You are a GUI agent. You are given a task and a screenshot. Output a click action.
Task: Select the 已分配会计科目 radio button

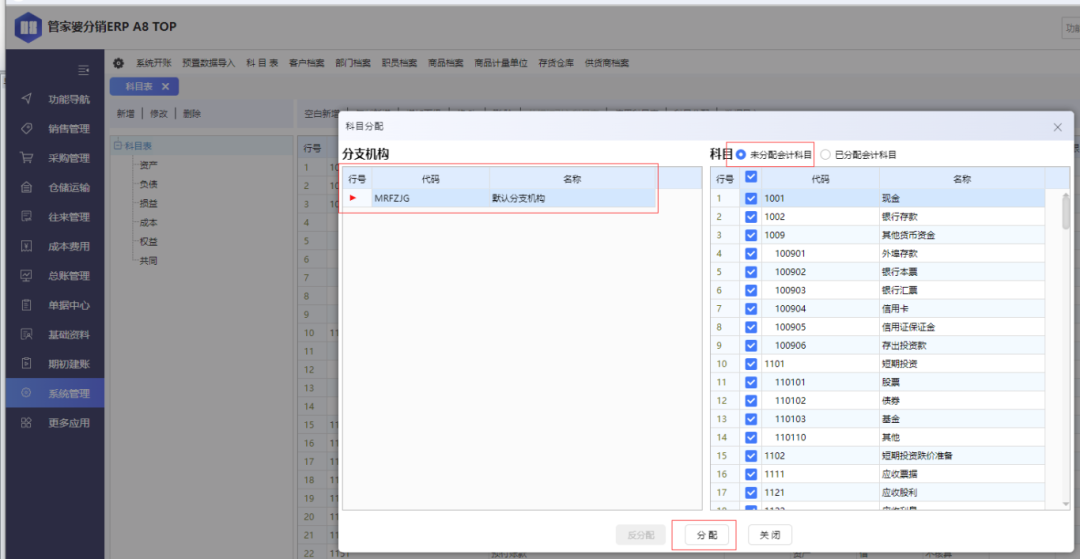pyautogui.click(x=826, y=155)
